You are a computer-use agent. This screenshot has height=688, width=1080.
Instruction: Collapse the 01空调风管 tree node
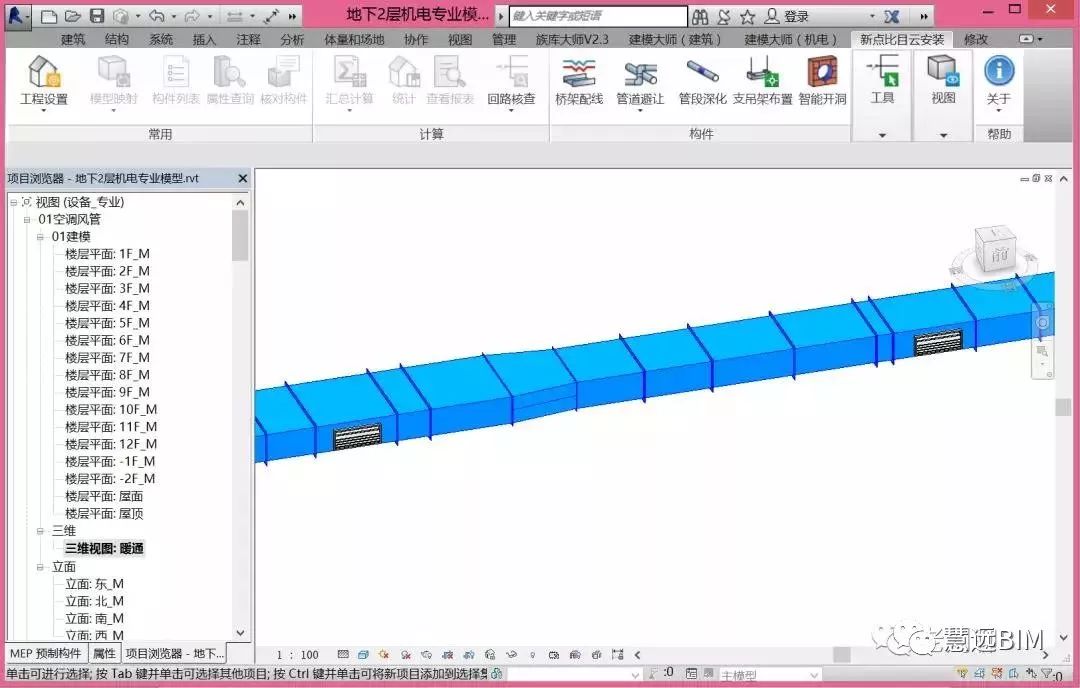click(x=27, y=220)
